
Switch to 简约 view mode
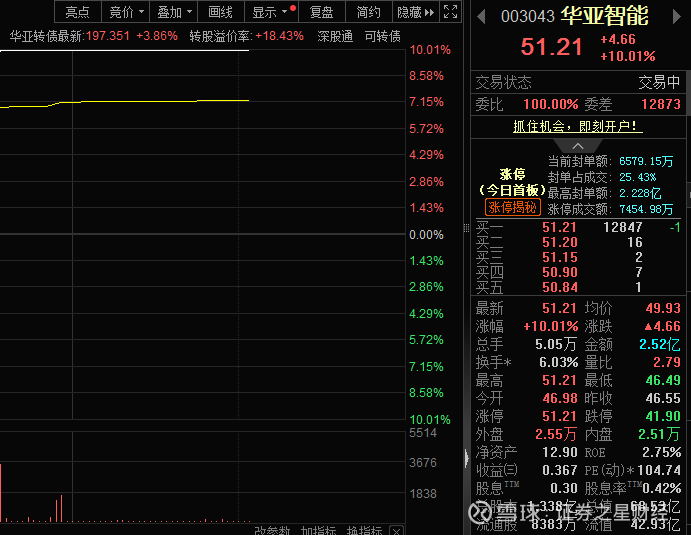point(368,12)
